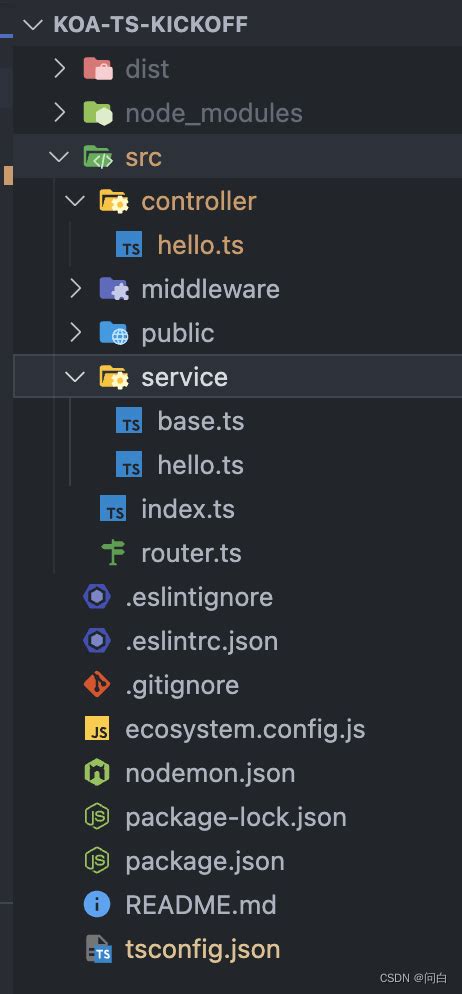Expand the dist folder chevron
The image size is (462, 994).
coord(60,68)
